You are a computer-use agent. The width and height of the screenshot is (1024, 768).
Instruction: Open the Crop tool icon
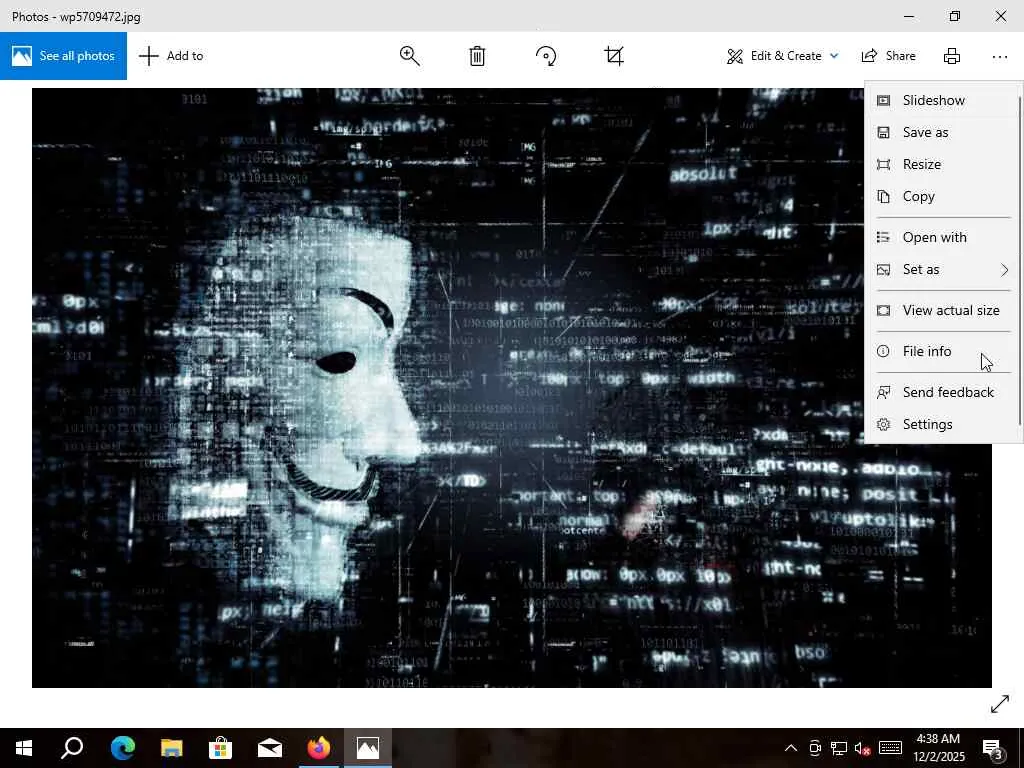[614, 56]
